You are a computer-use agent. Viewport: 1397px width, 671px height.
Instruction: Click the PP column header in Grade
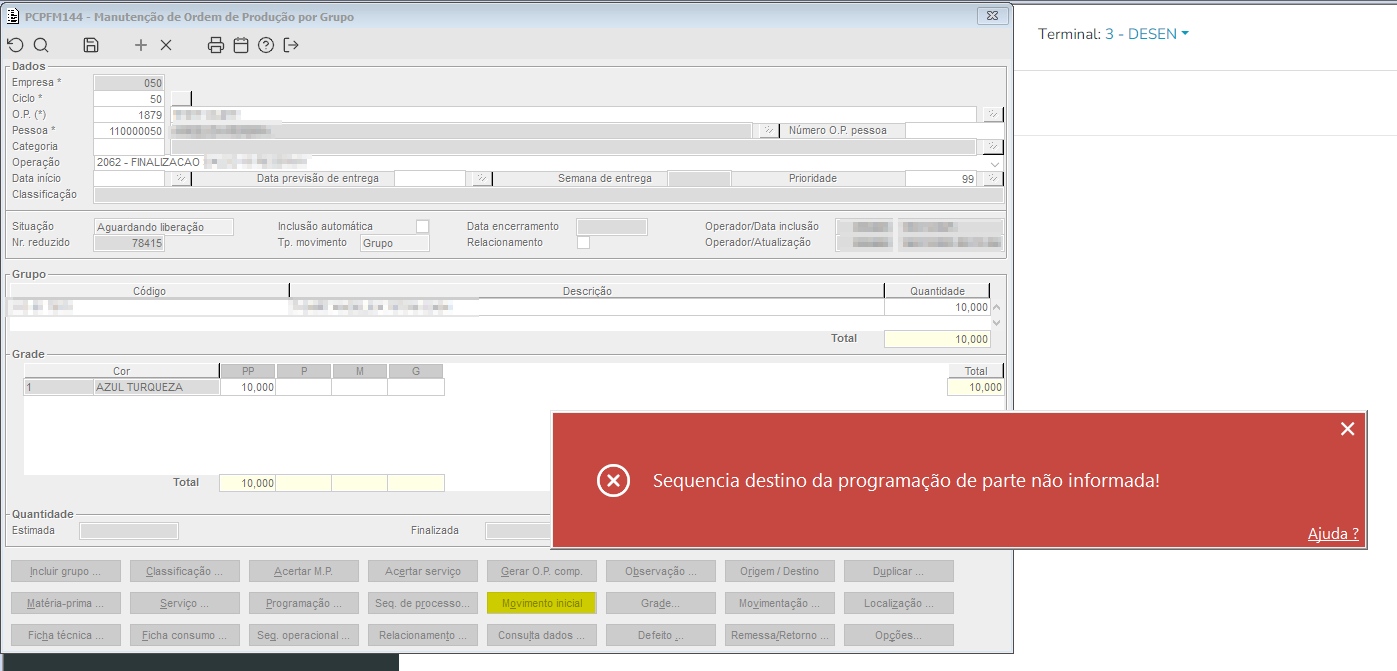(x=248, y=371)
